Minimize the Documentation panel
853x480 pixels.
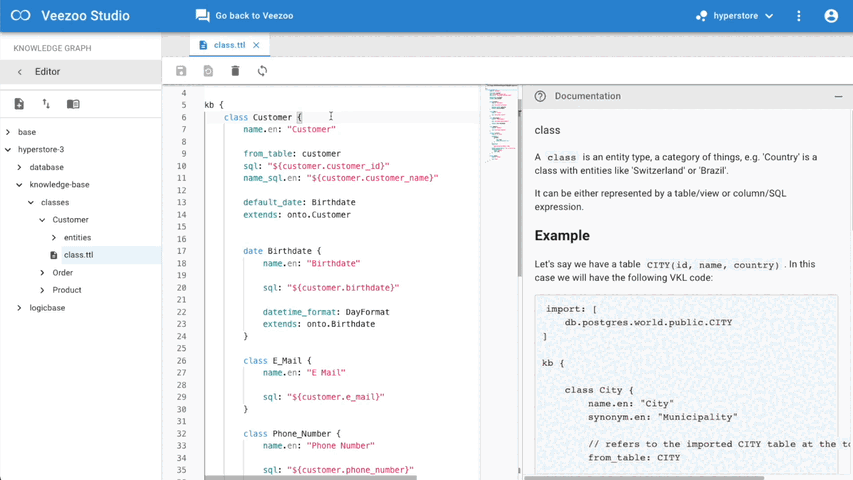pyautogui.click(x=838, y=97)
